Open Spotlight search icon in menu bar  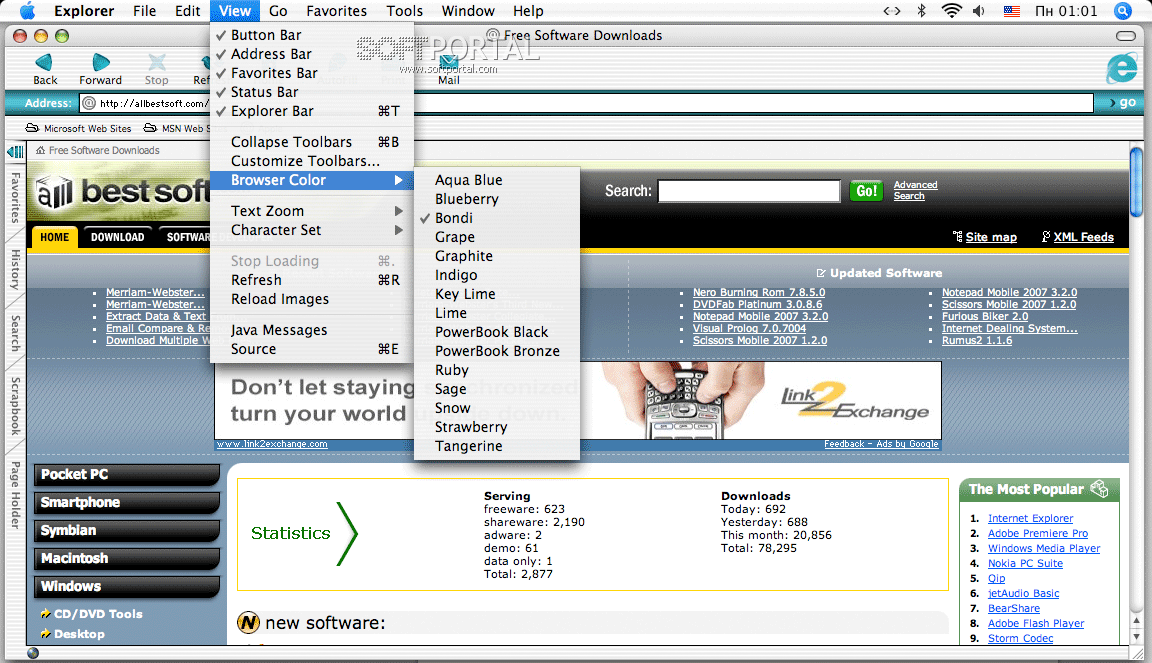pos(1123,11)
